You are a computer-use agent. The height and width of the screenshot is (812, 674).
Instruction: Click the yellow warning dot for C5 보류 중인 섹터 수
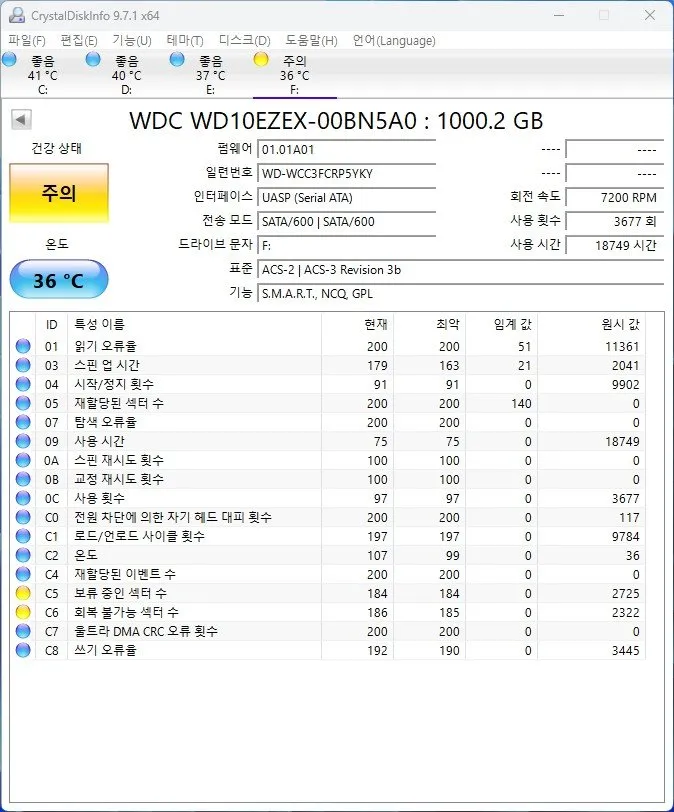[23, 593]
